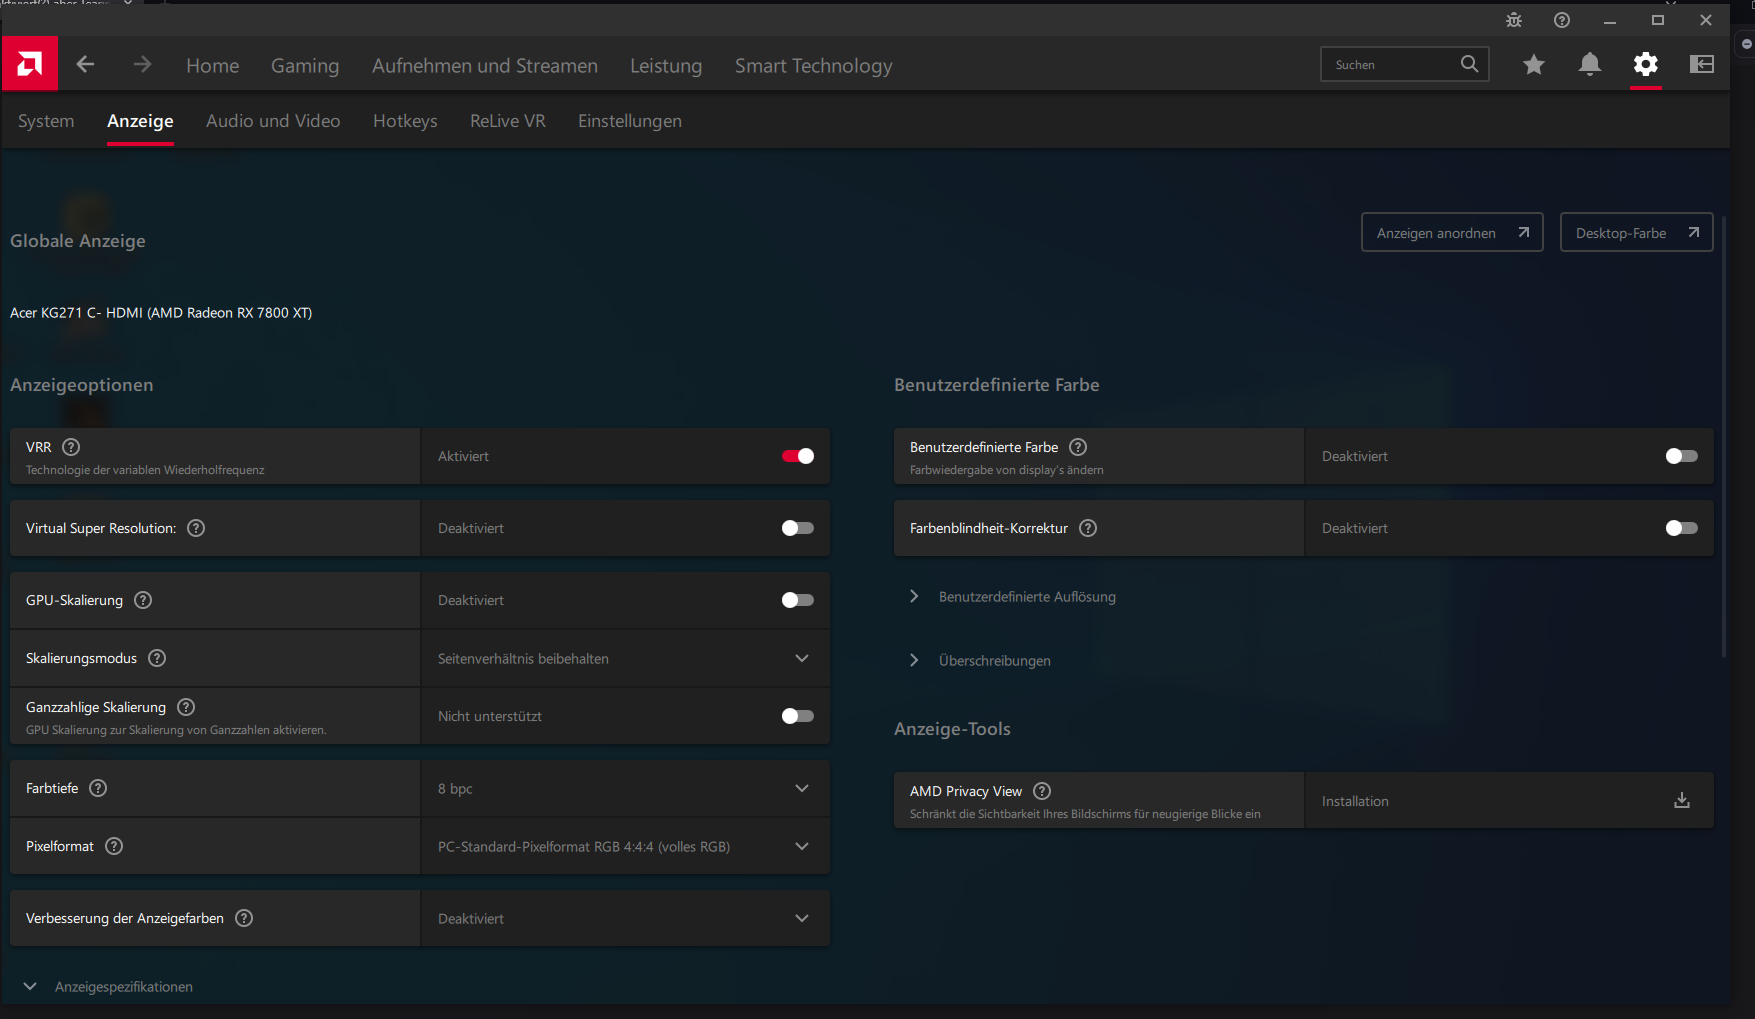The width and height of the screenshot is (1755, 1019).
Task: Open the help question mark in title bar
Action: [x=1562, y=20]
